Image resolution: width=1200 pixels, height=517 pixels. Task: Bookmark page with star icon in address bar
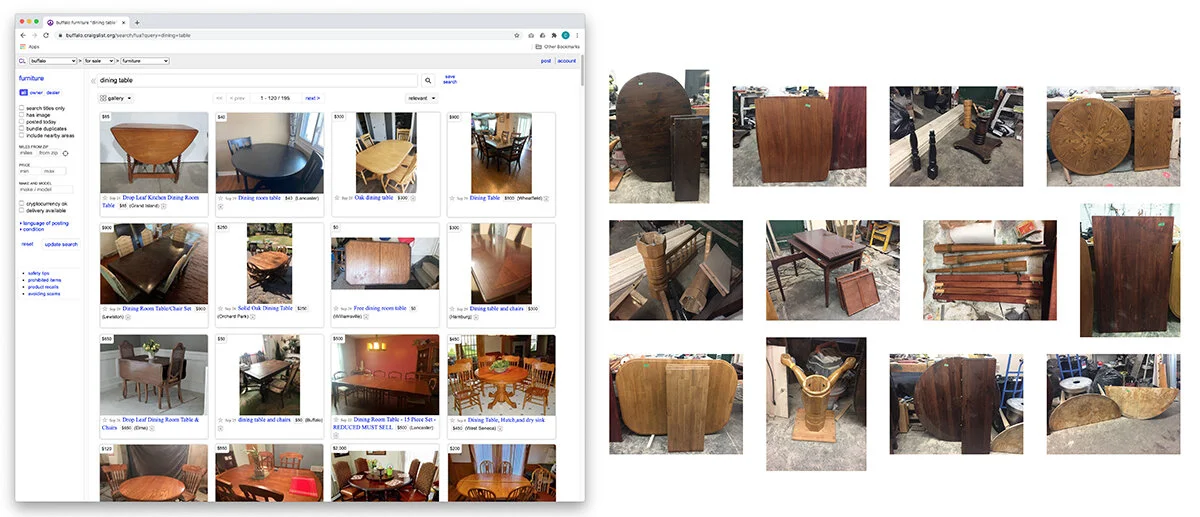518,35
